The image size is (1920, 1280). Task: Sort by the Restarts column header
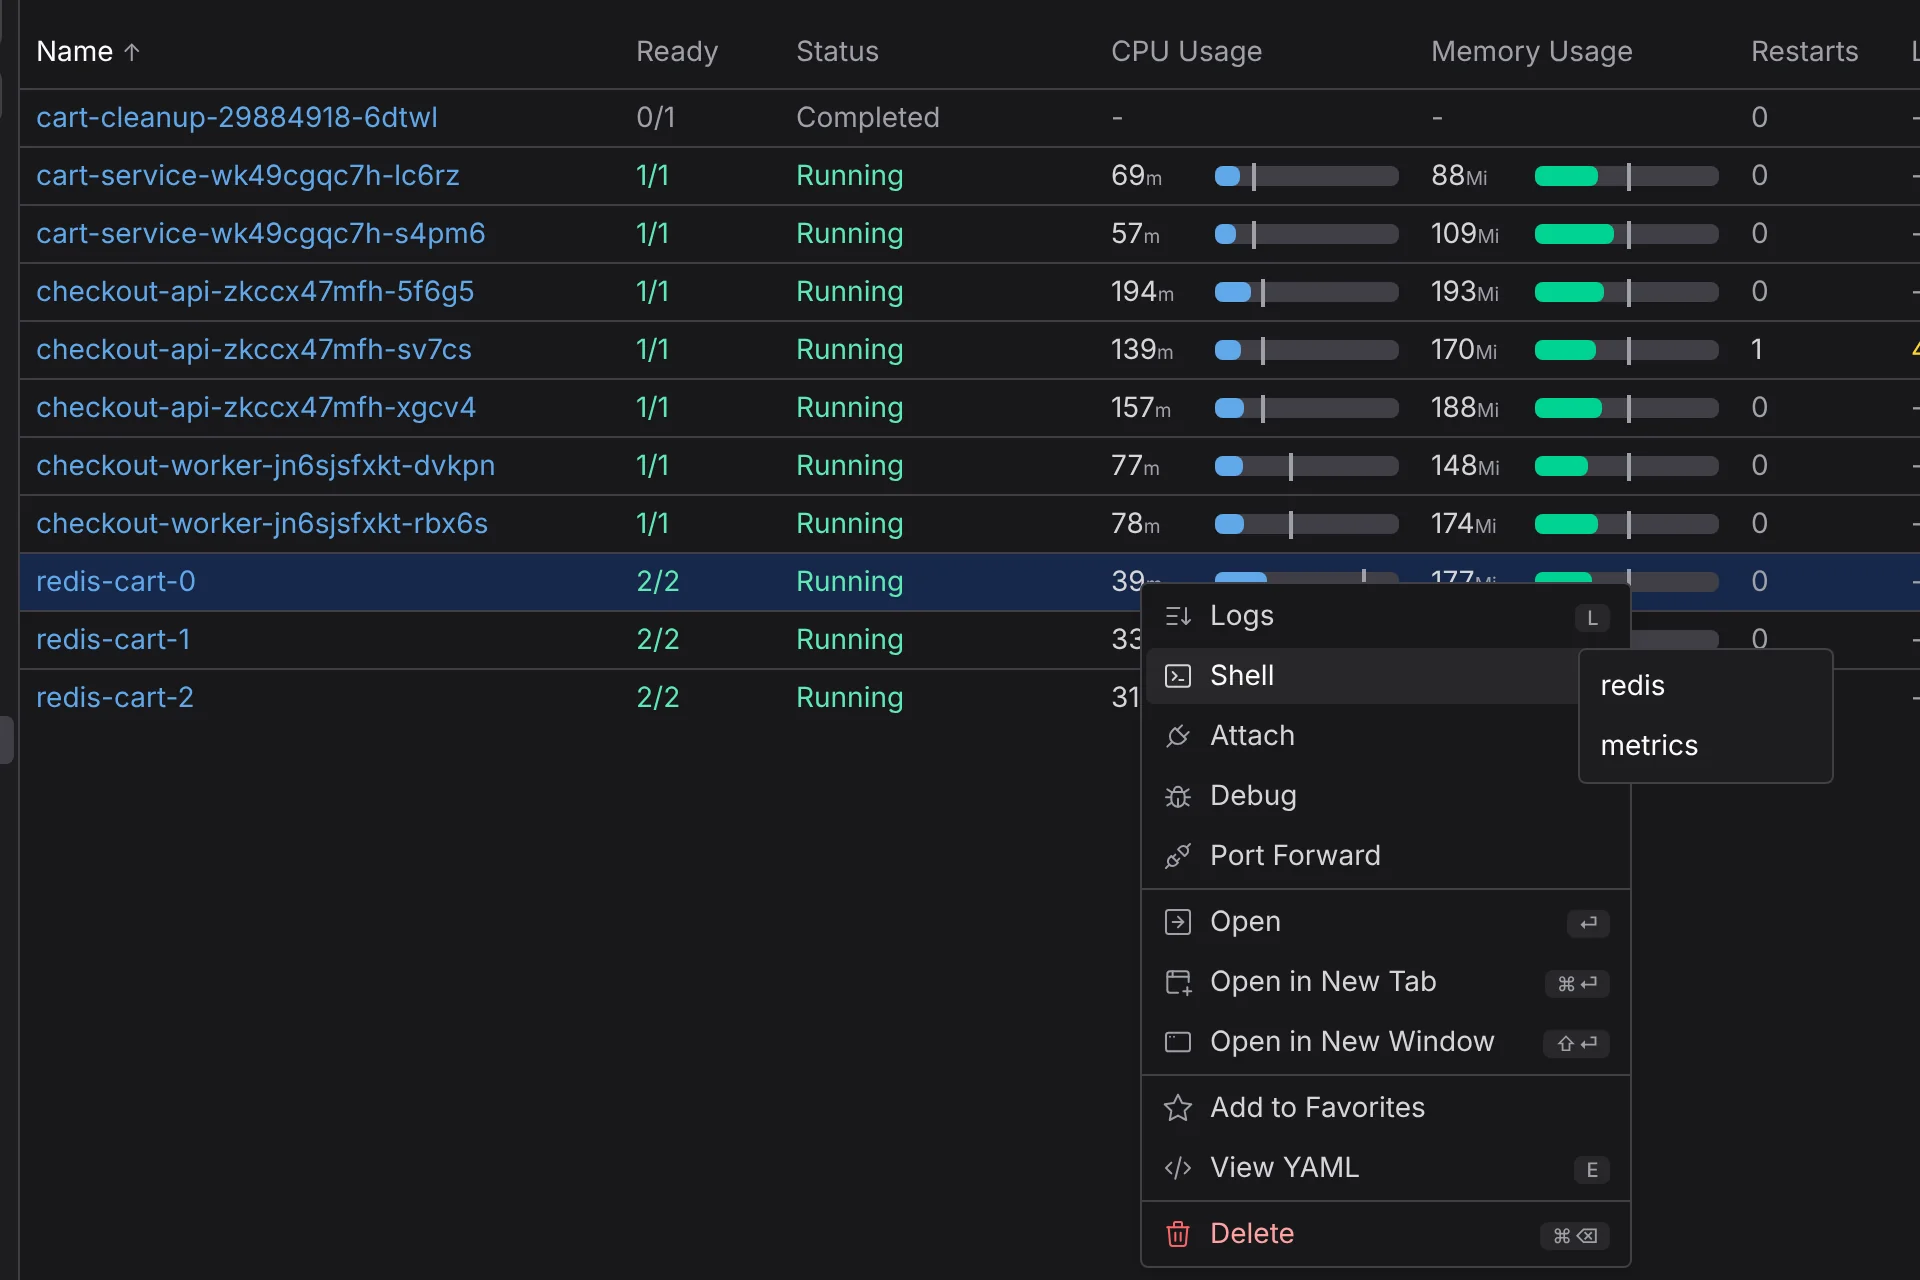[x=1804, y=52]
